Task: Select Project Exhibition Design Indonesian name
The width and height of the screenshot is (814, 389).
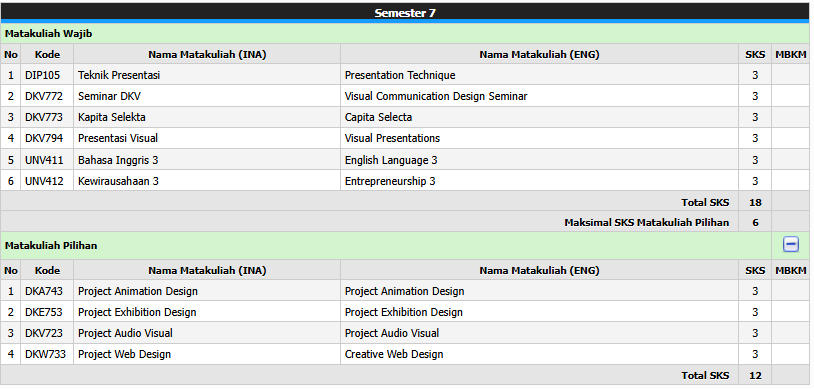Action: point(137,312)
